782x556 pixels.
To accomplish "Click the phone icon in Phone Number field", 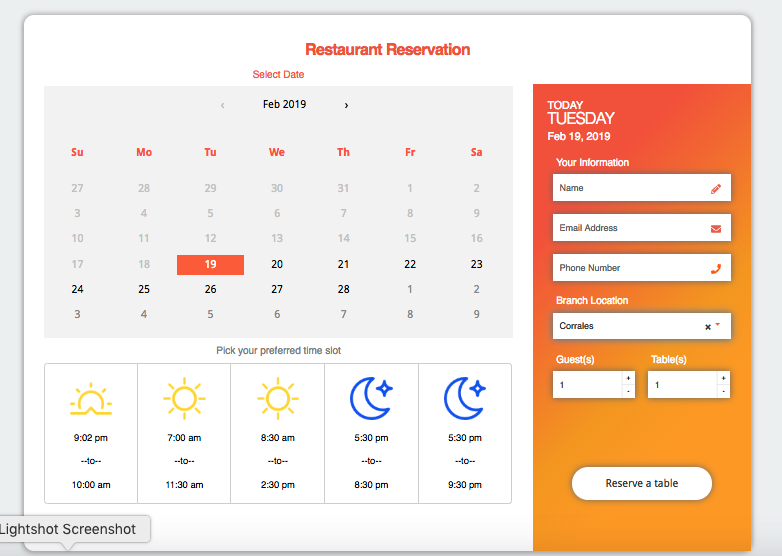I will [x=715, y=268].
